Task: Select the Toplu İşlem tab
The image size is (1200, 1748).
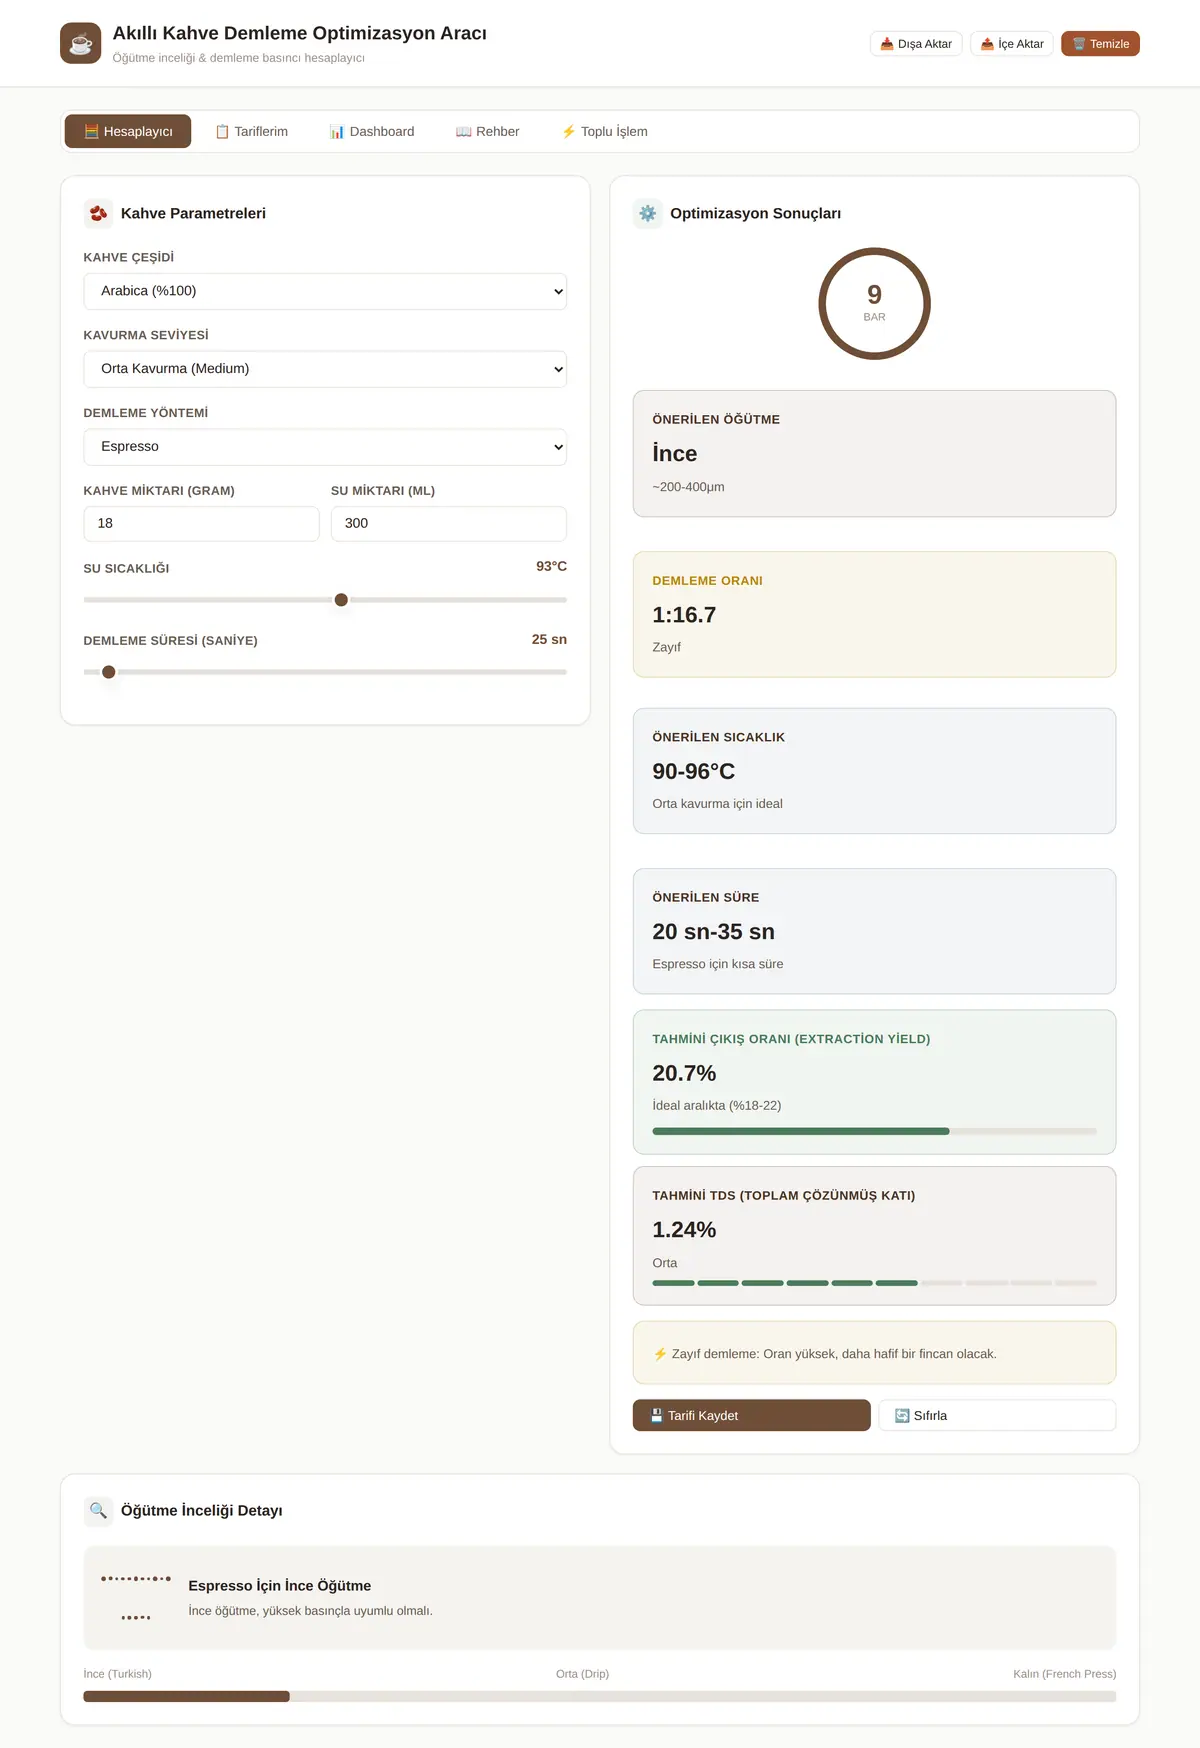Action: click(x=605, y=131)
